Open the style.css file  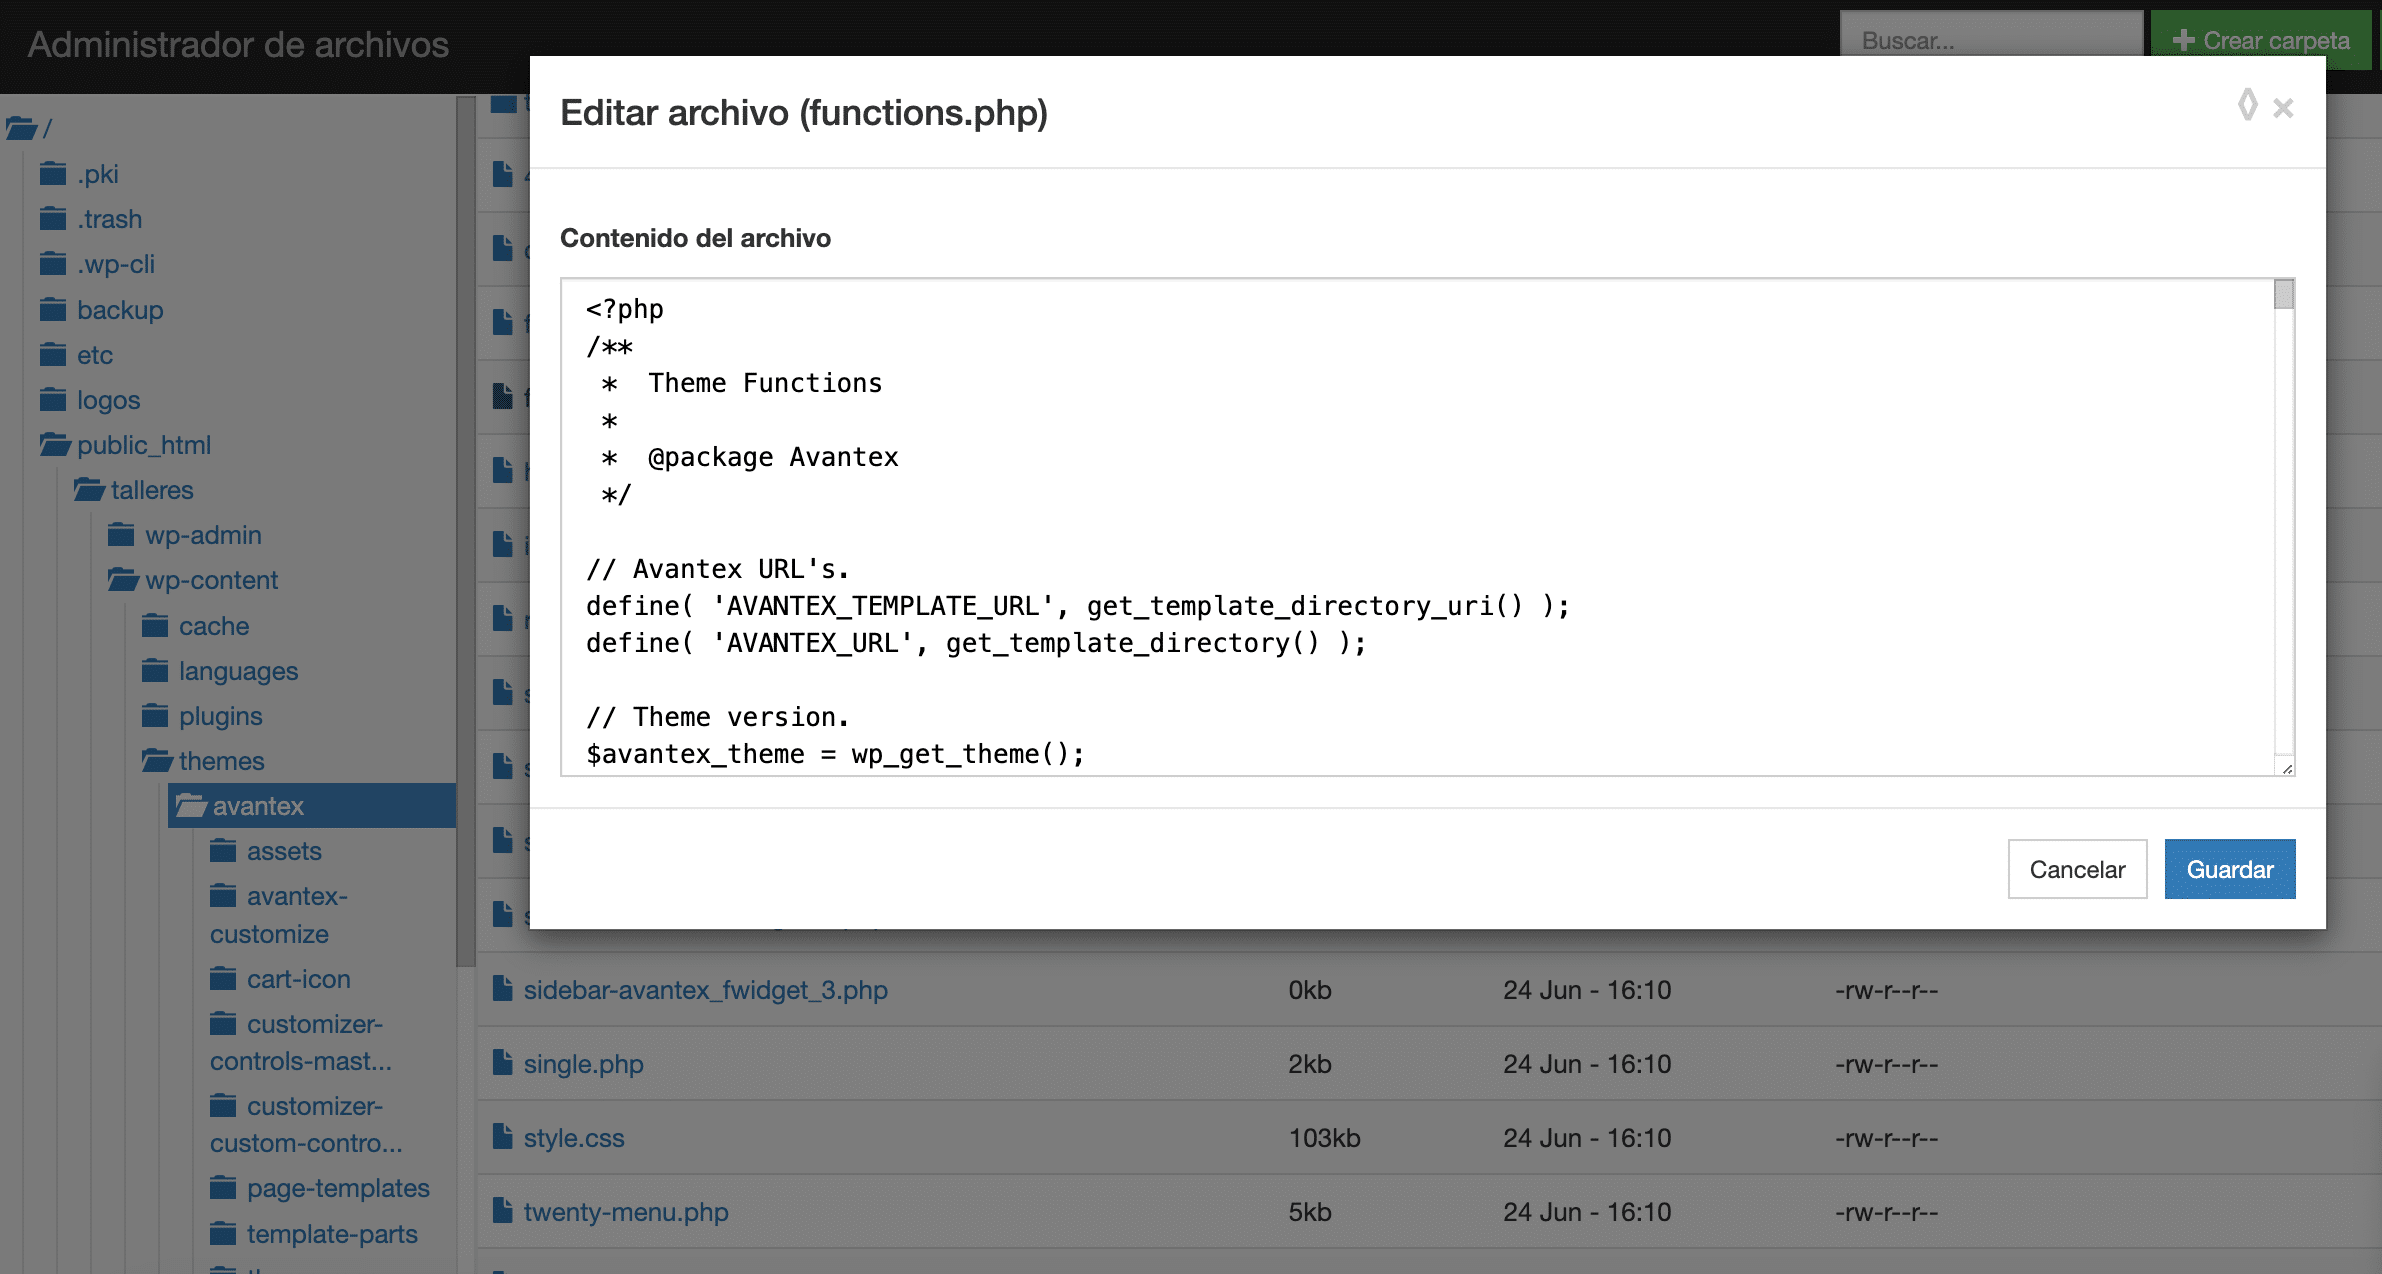[x=573, y=1138]
